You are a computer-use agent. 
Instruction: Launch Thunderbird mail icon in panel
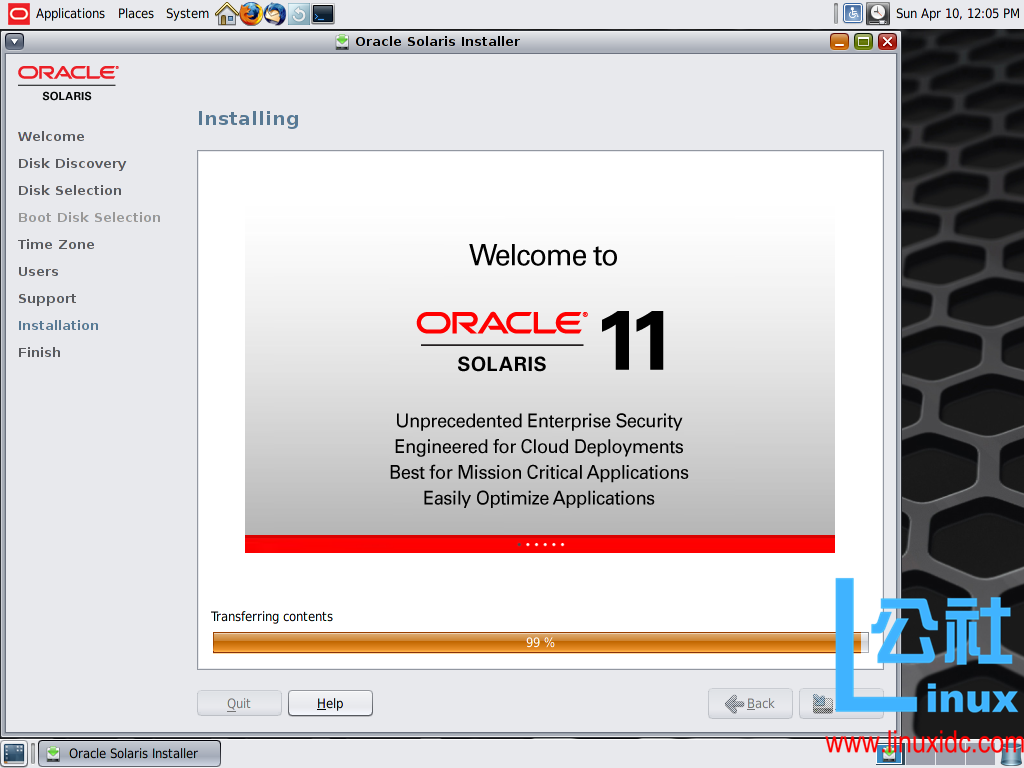tap(275, 14)
